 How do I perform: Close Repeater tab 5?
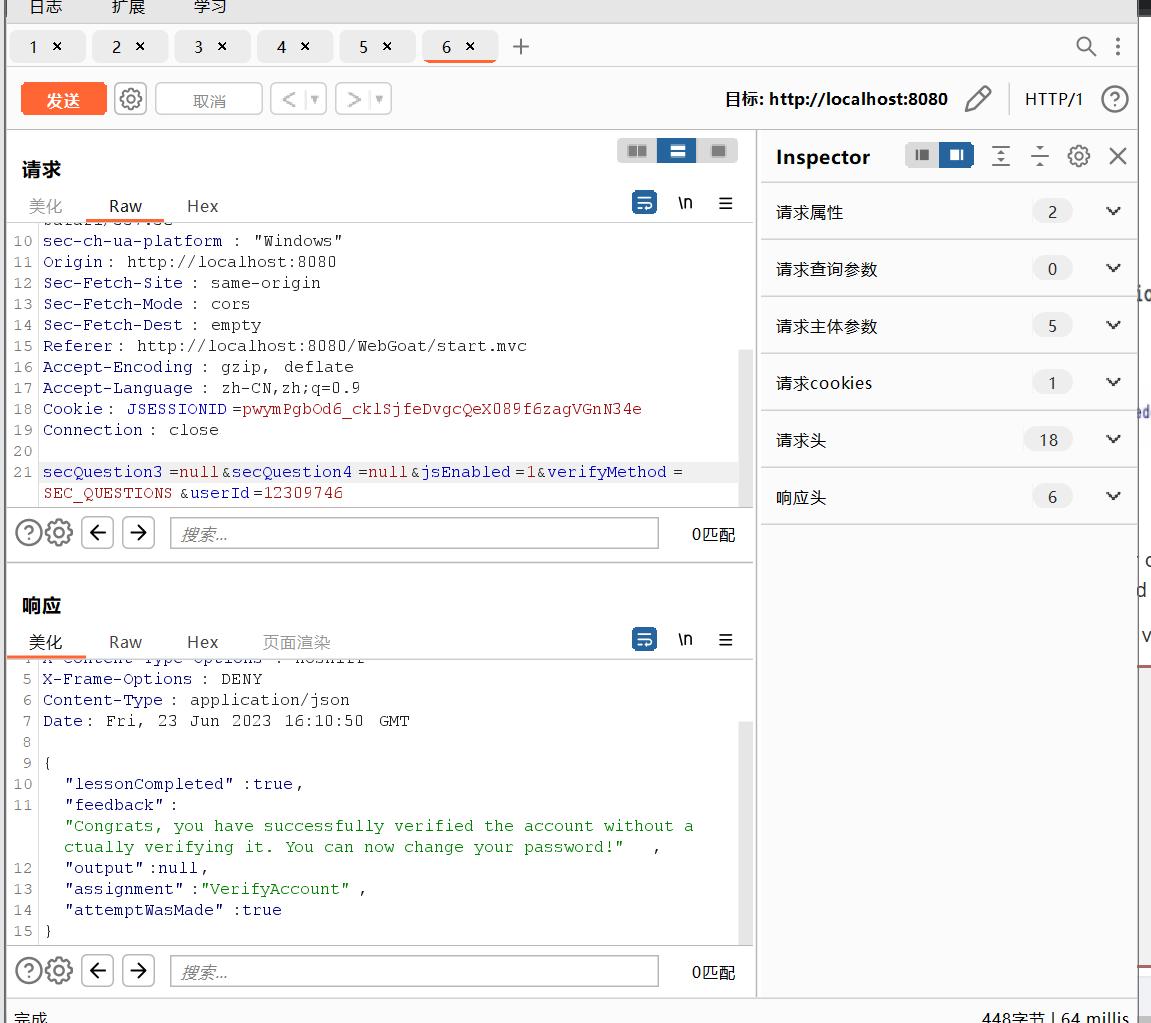tap(387, 46)
